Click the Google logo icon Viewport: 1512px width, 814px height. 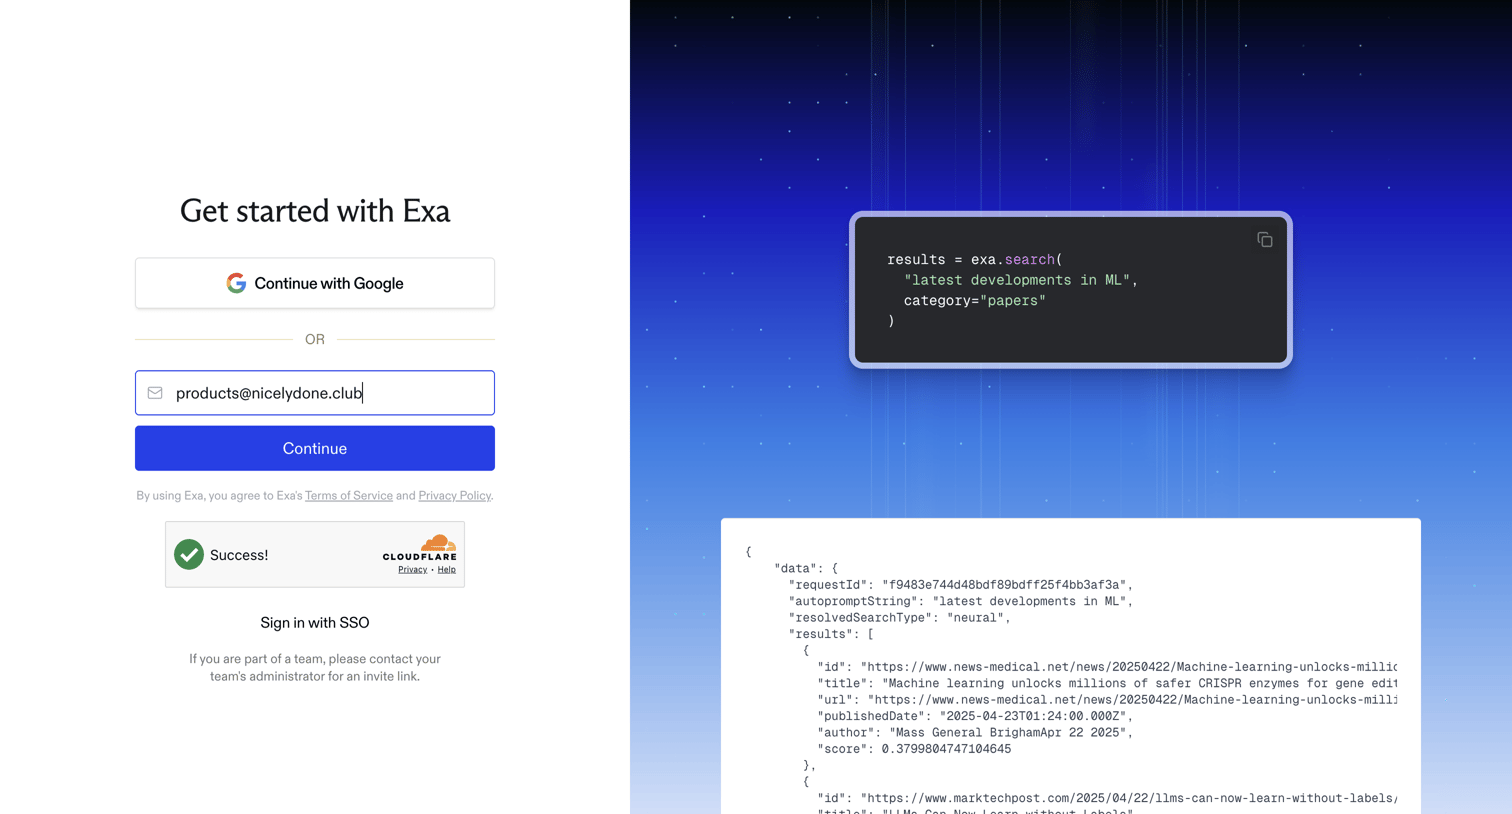click(236, 283)
